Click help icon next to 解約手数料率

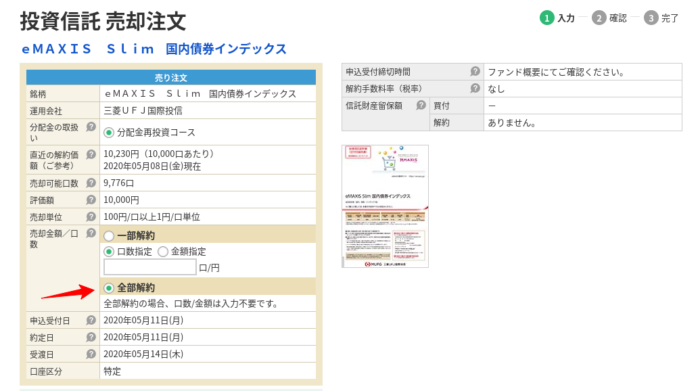[x=475, y=88]
